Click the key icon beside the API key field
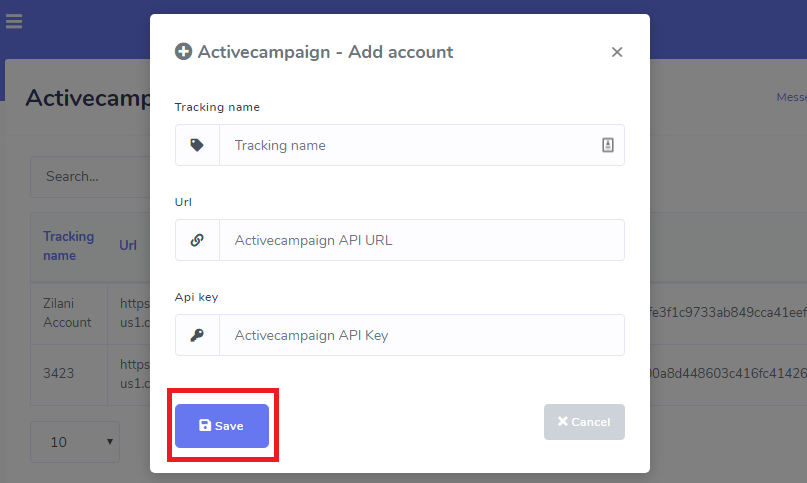Image resolution: width=807 pixels, height=483 pixels. pyautogui.click(x=197, y=335)
